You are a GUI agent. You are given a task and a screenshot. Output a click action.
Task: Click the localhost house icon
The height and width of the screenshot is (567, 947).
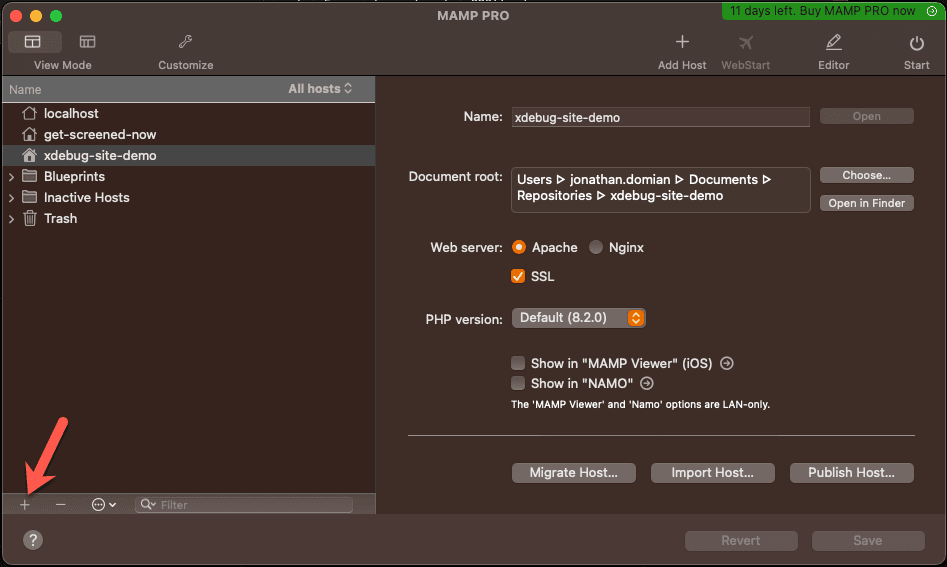[30, 113]
